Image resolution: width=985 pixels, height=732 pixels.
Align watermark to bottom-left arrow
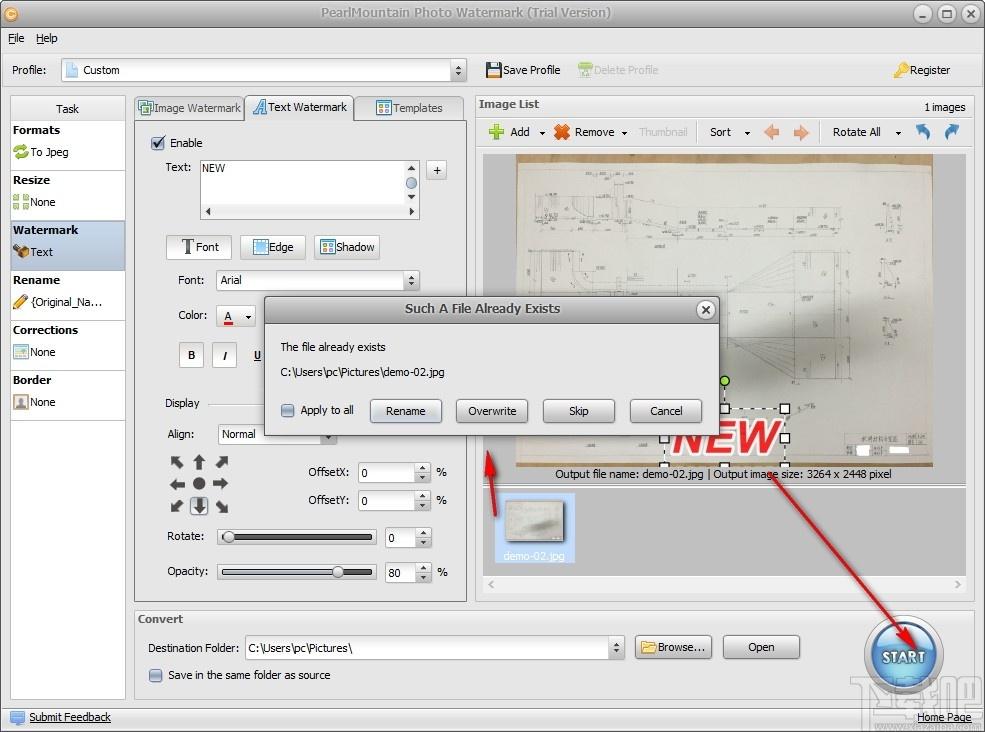tap(177, 506)
